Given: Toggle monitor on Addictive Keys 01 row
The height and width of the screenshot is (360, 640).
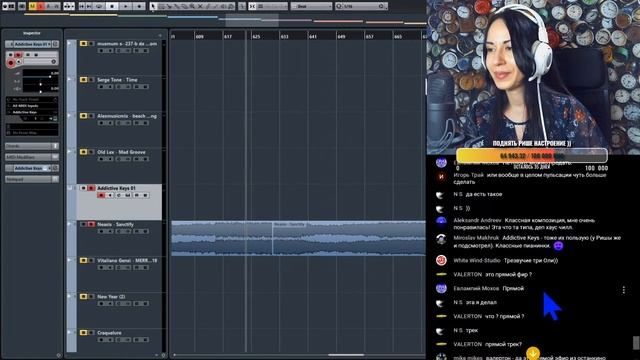Looking at the screenshot, I should point(110,196).
